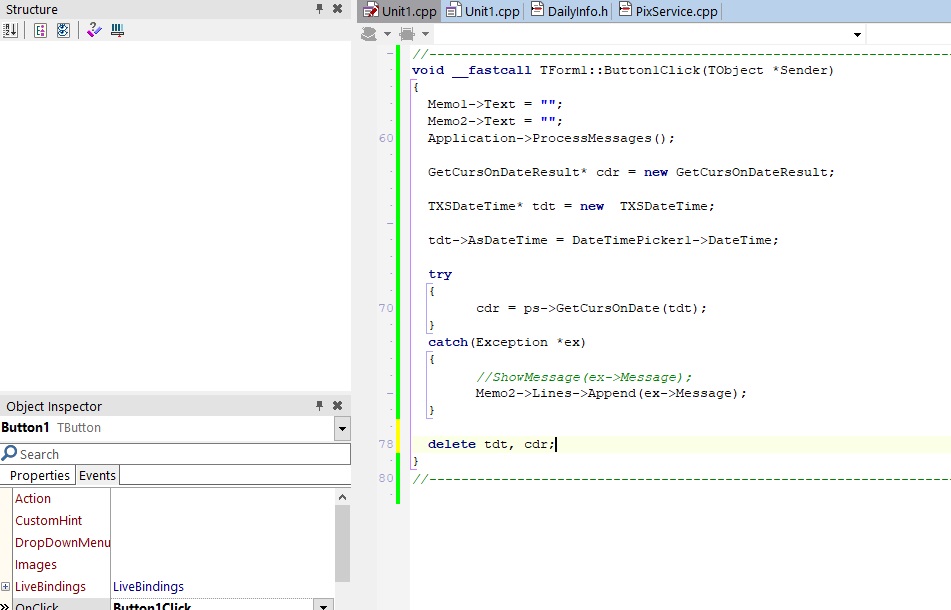
Task: Sort the Structure view alphabetically
Action: point(10,30)
